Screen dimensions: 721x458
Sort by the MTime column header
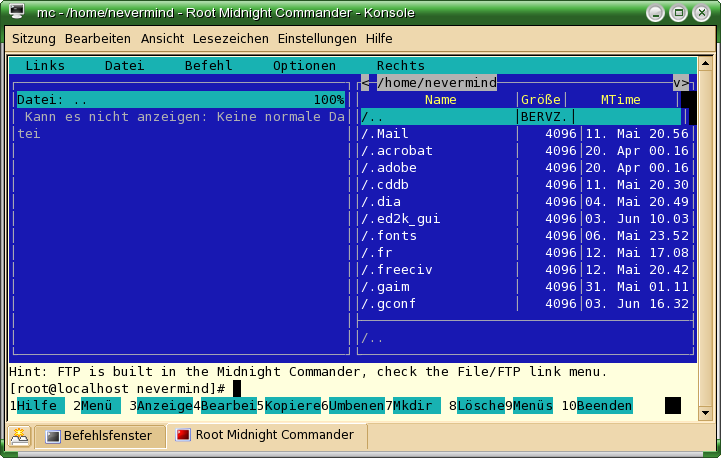(x=620, y=100)
